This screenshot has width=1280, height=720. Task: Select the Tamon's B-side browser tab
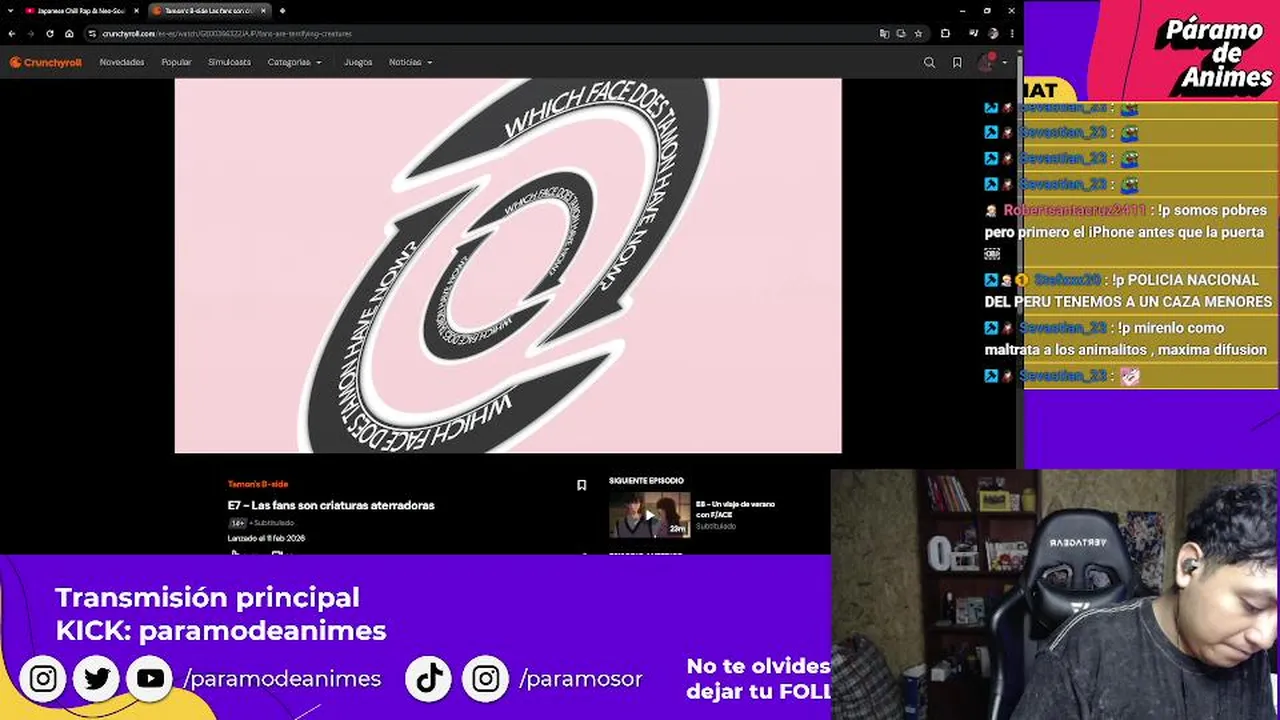[x=208, y=11]
